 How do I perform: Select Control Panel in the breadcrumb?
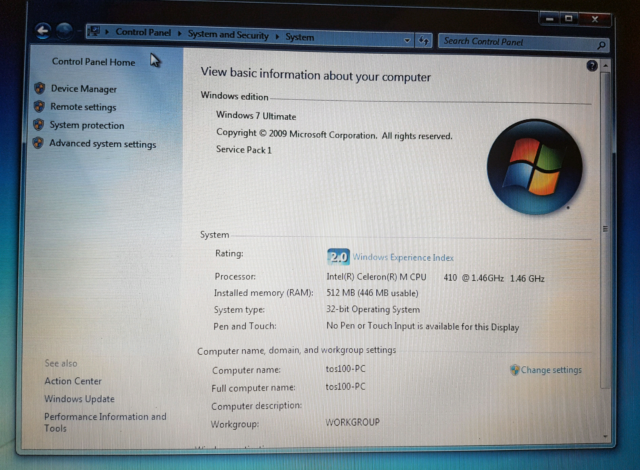coord(143,32)
